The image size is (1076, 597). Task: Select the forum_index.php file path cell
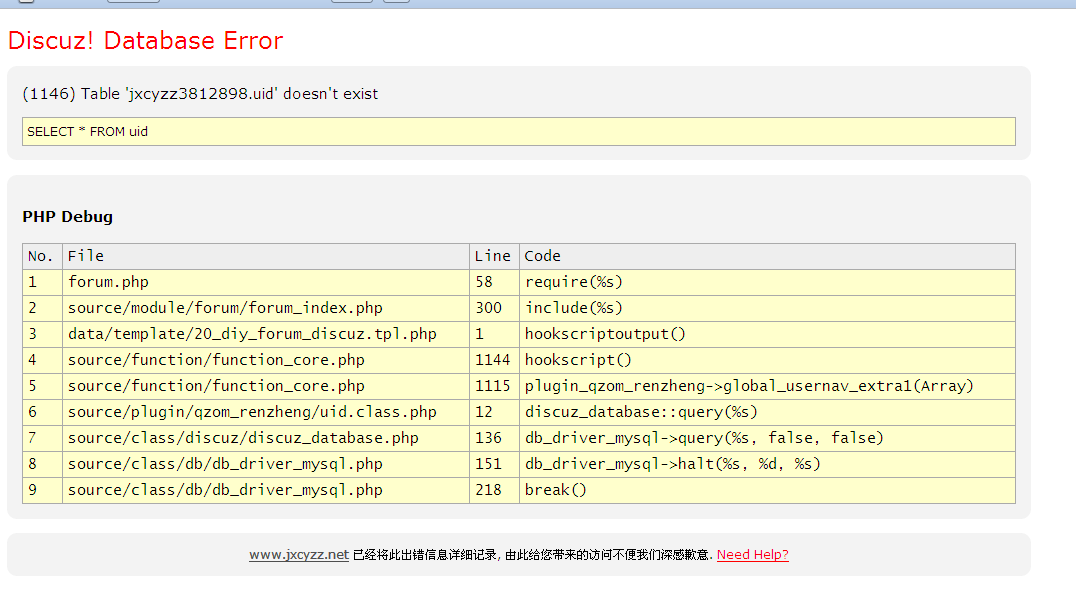pos(266,308)
